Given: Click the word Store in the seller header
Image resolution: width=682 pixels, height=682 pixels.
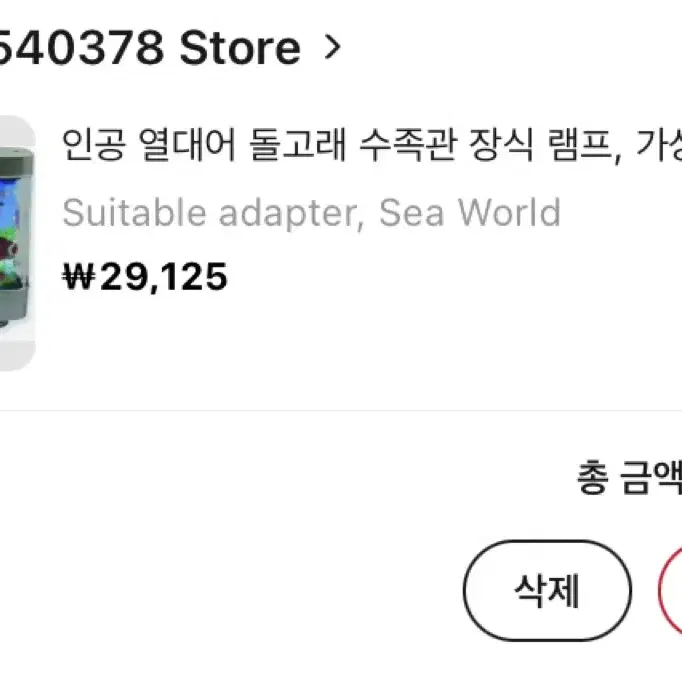Looking at the screenshot, I should coord(240,47).
